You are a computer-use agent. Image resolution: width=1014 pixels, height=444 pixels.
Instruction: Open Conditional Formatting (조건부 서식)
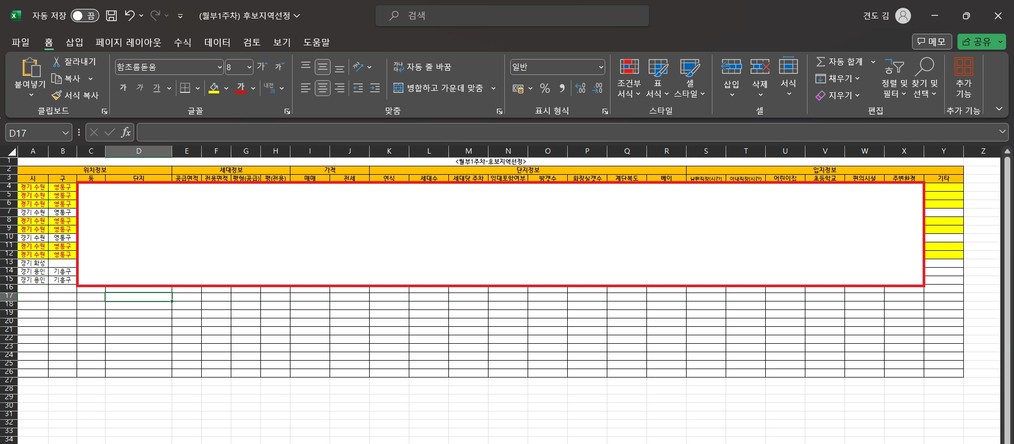(629, 79)
